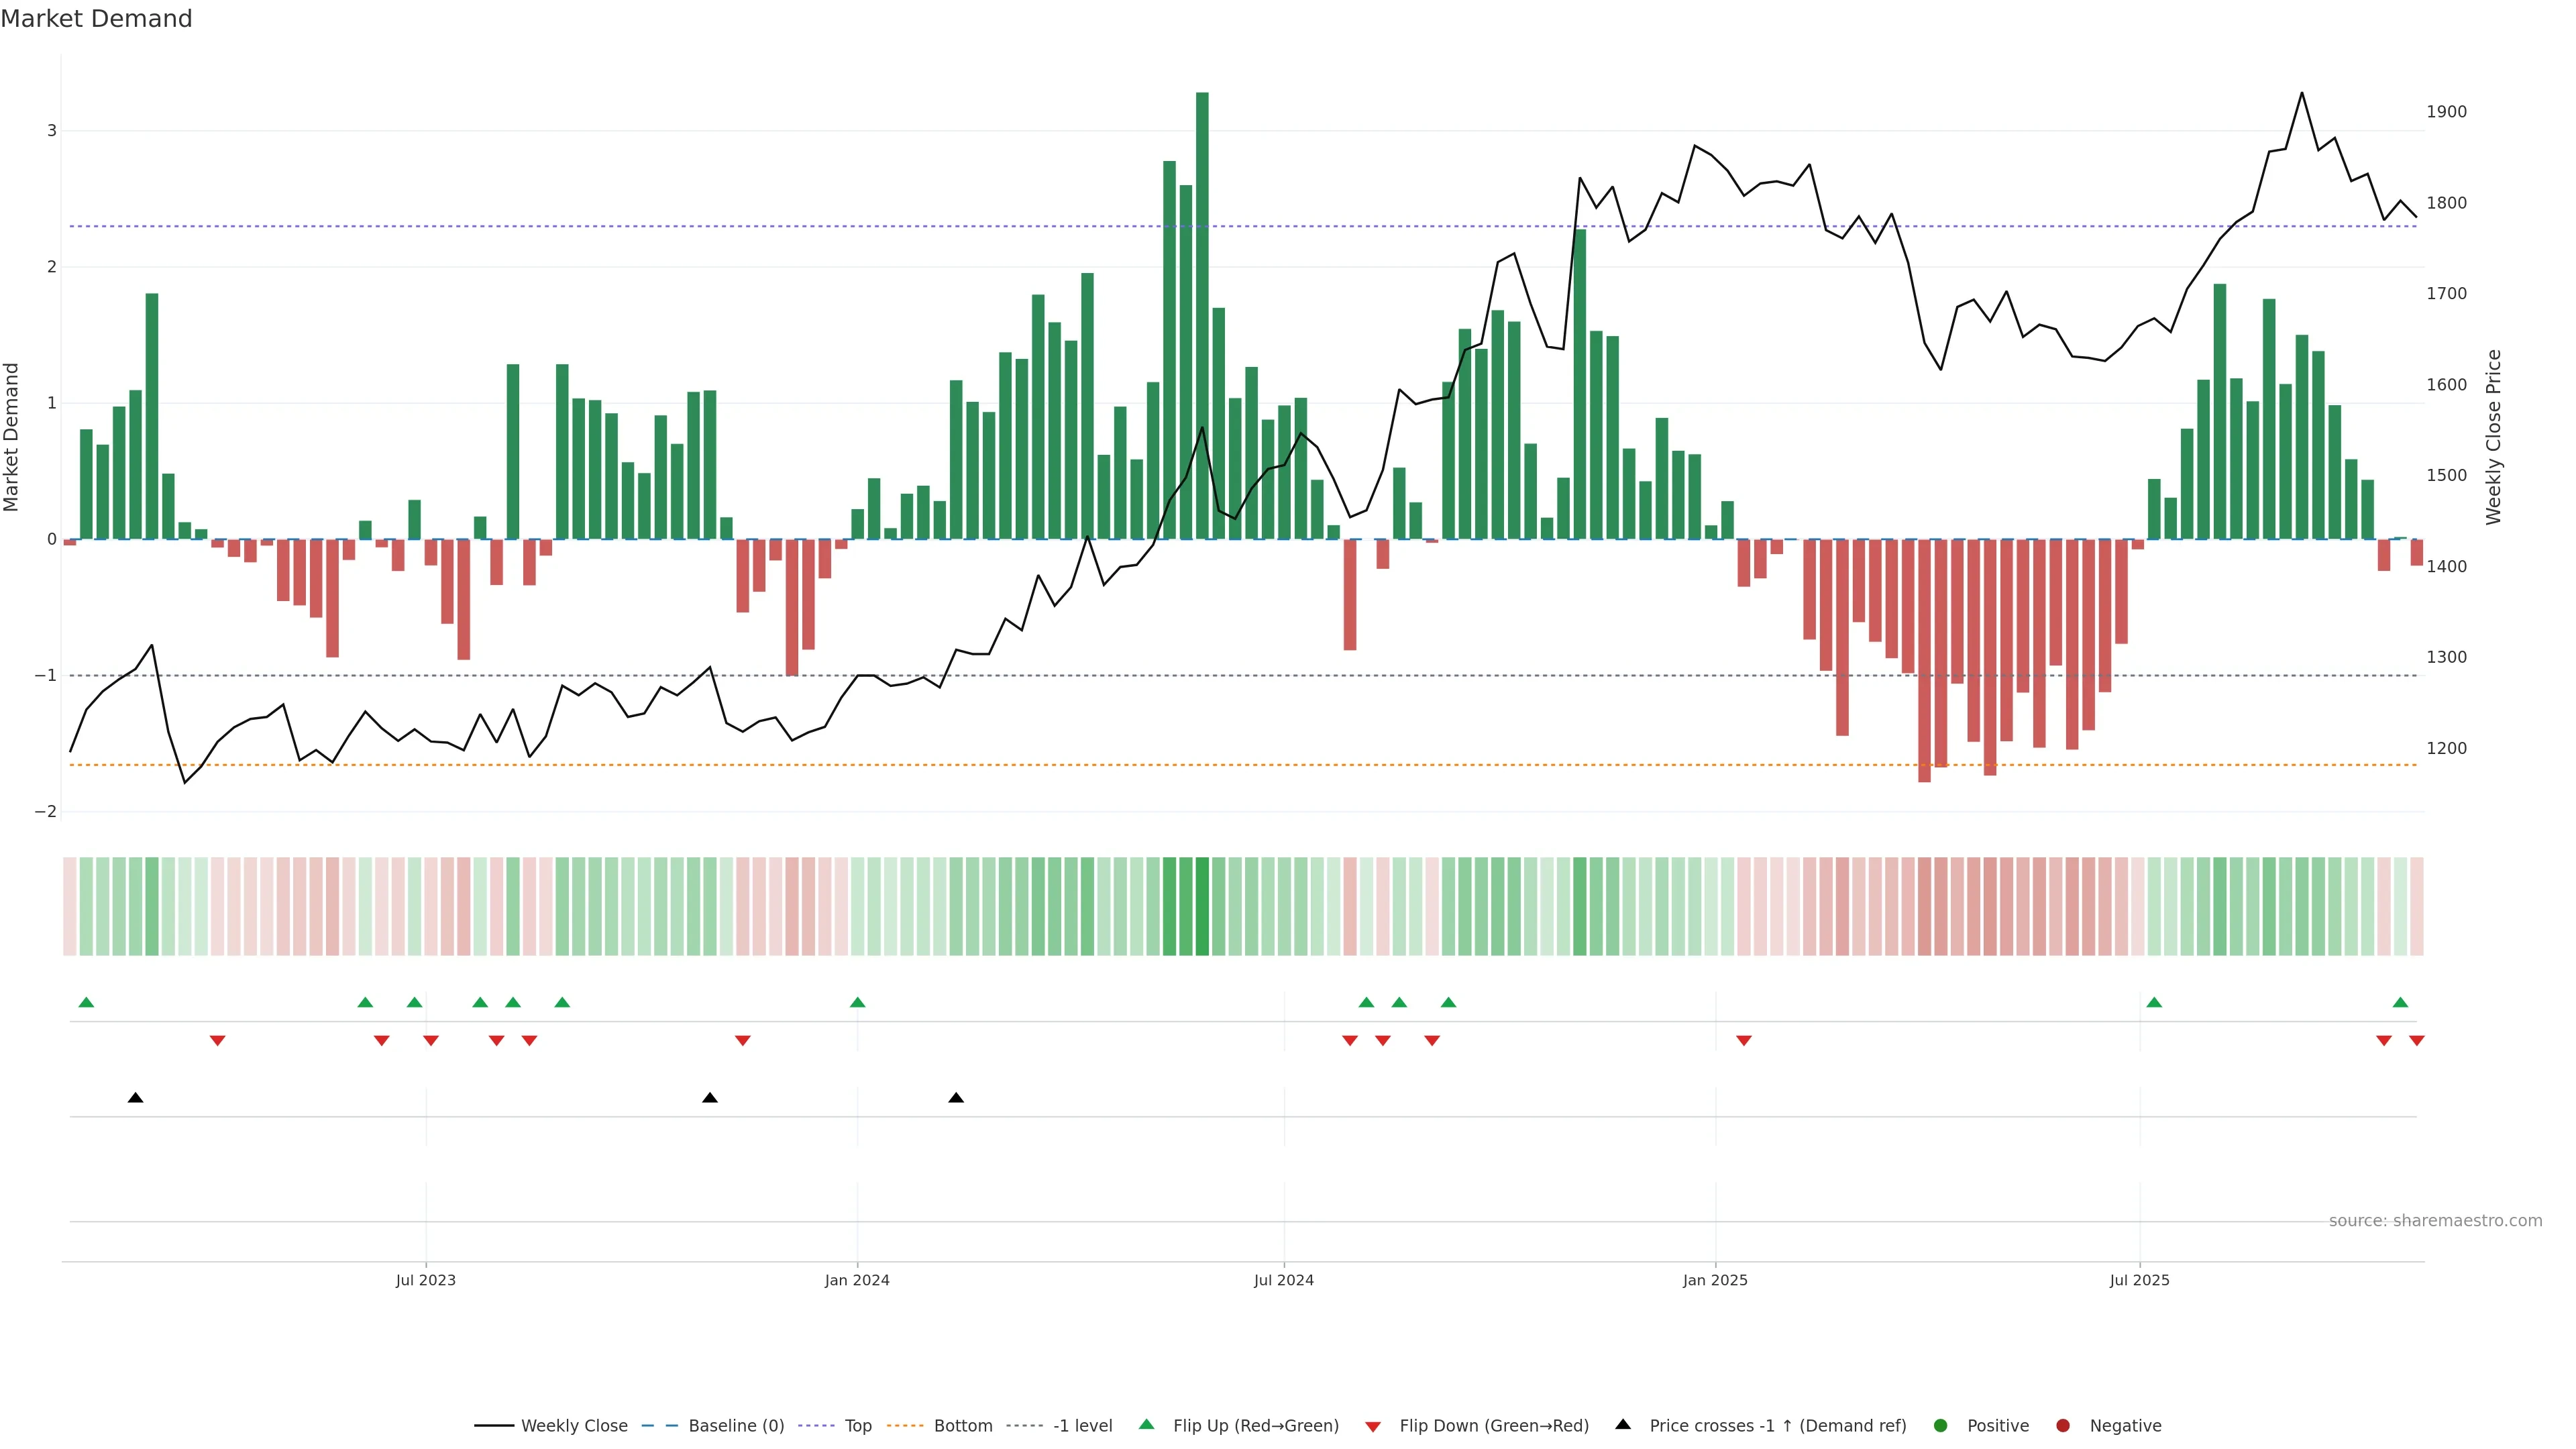Toggle the -1 level legend item
Image resolution: width=2576 pixels, height=1449 pixels.
pyautogui.click(x=1082, y=1425)
